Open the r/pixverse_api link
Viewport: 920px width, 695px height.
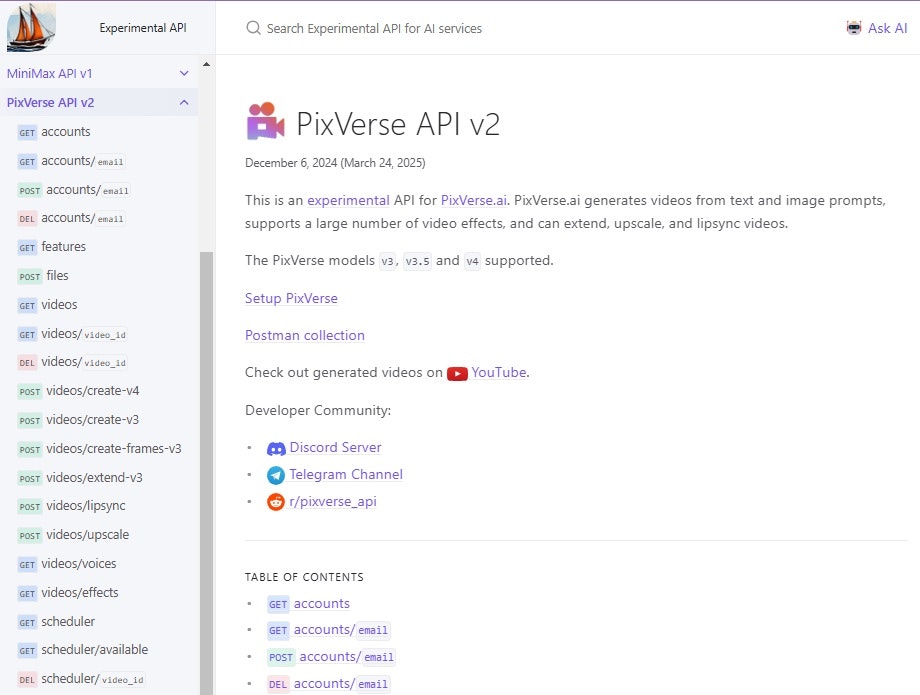[333, 502]
